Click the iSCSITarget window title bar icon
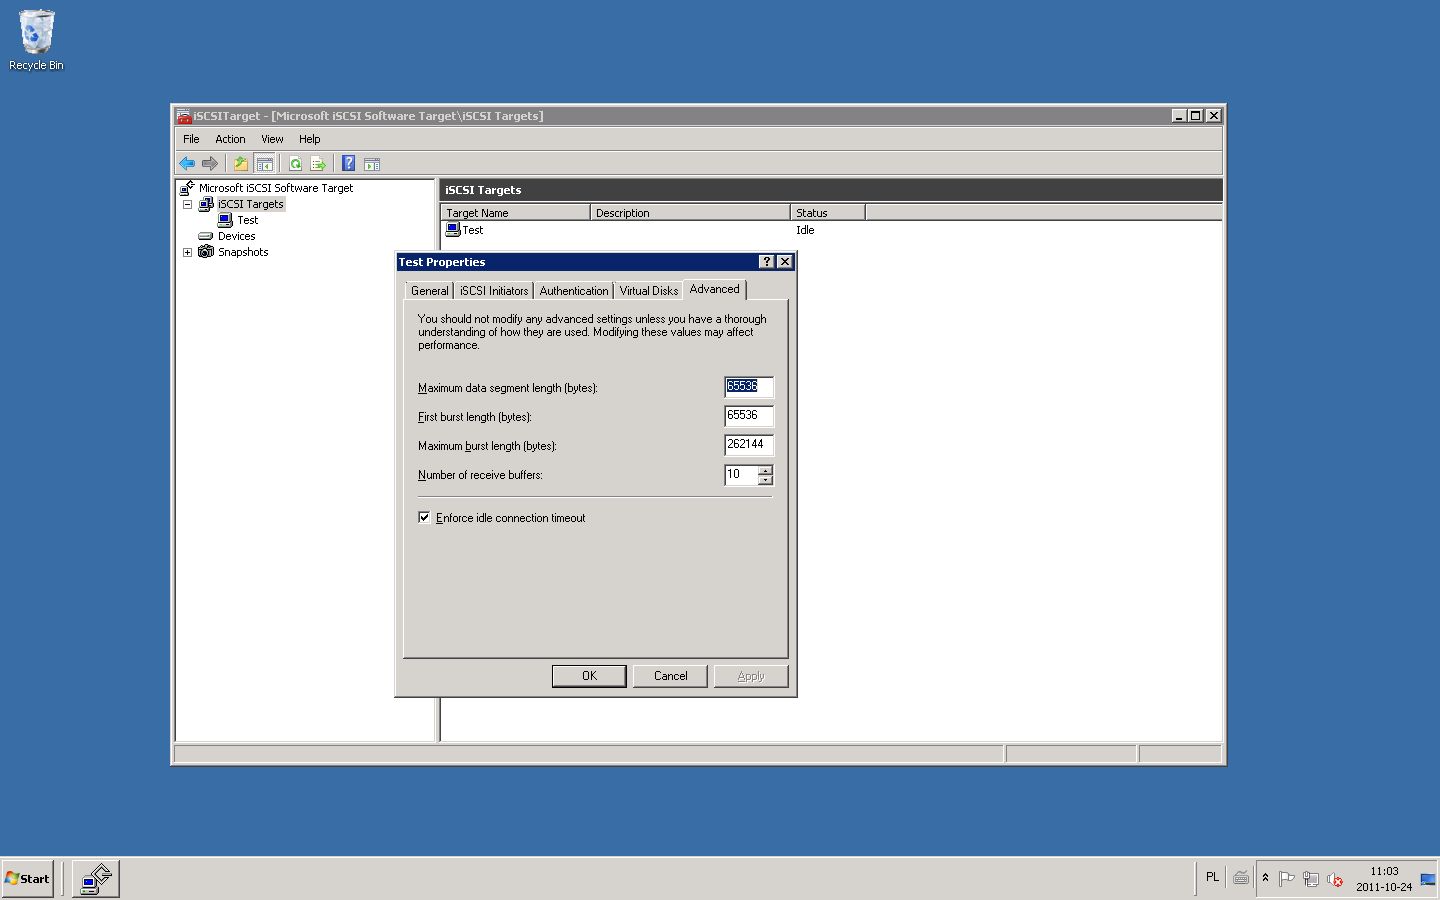The height and width of the screenshot is (900, 1440). (184, 116)
